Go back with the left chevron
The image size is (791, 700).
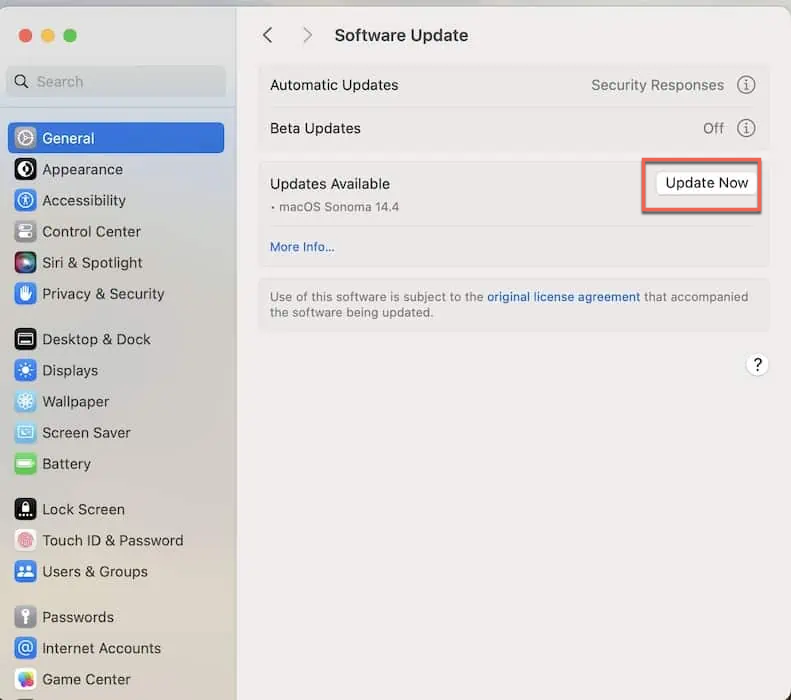click(267, 35)
